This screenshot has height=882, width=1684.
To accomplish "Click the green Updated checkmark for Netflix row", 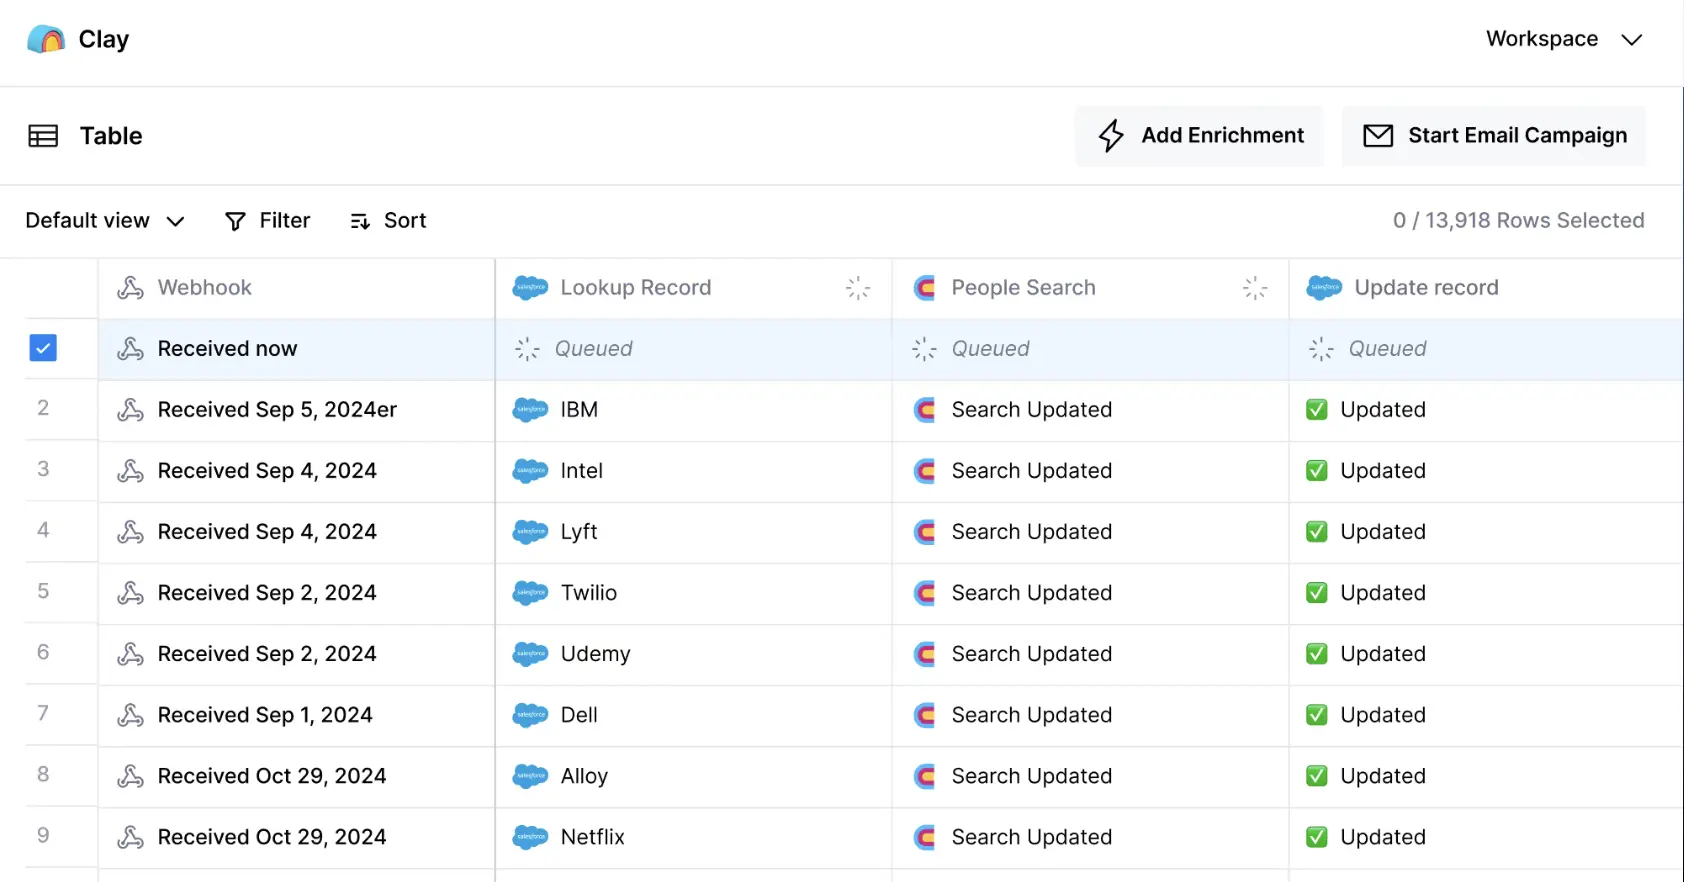I will (1317, 837).
